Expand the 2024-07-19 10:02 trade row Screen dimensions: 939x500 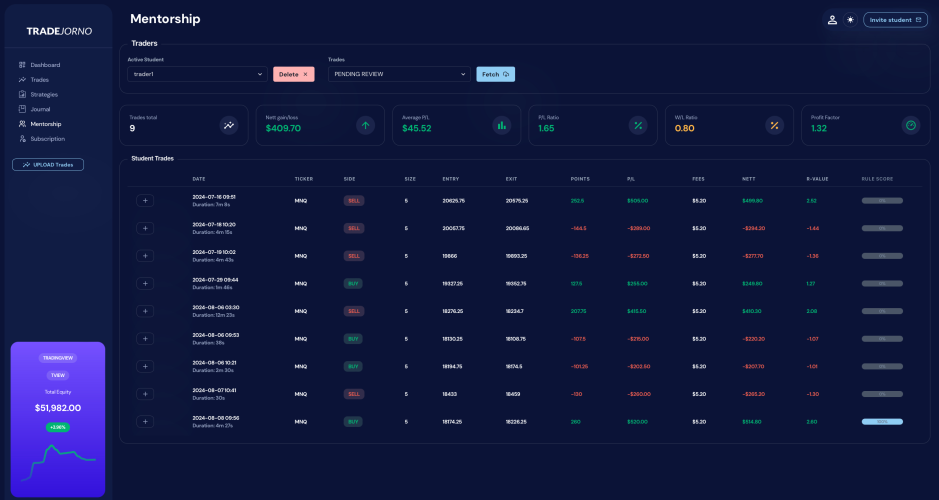145,256
